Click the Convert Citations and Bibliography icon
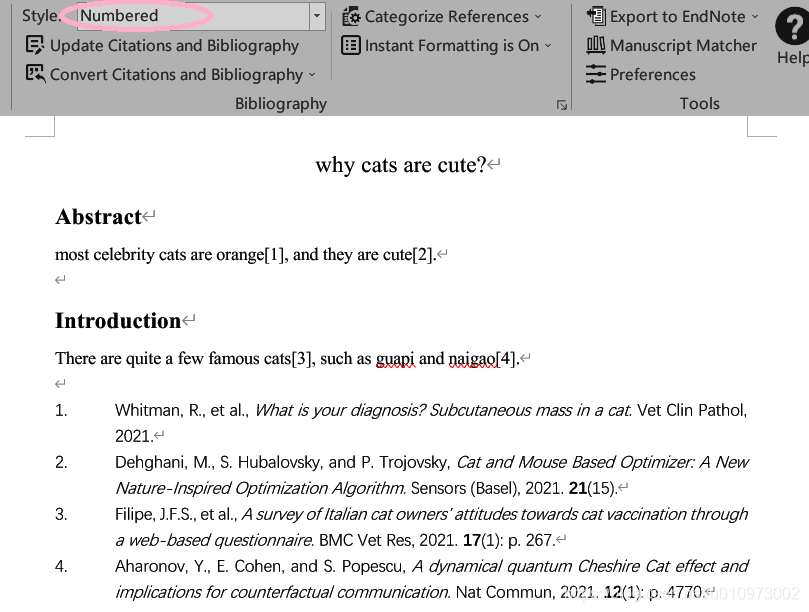809x612 pixels. point(35,74)
